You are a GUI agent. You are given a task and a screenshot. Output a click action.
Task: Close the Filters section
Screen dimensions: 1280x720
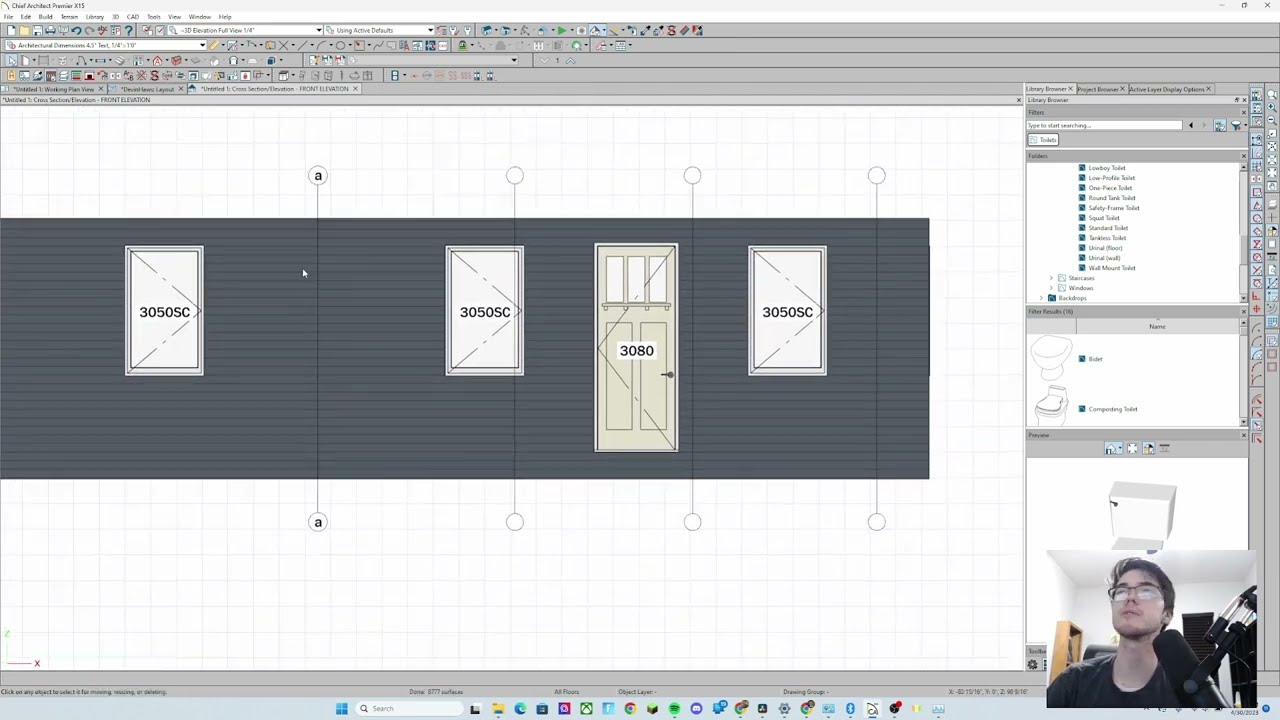pos(1243,113)
